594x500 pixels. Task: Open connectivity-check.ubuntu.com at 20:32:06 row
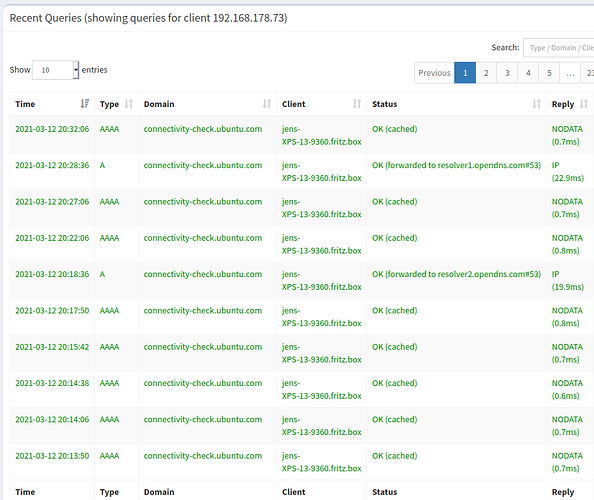coord(203,129)
